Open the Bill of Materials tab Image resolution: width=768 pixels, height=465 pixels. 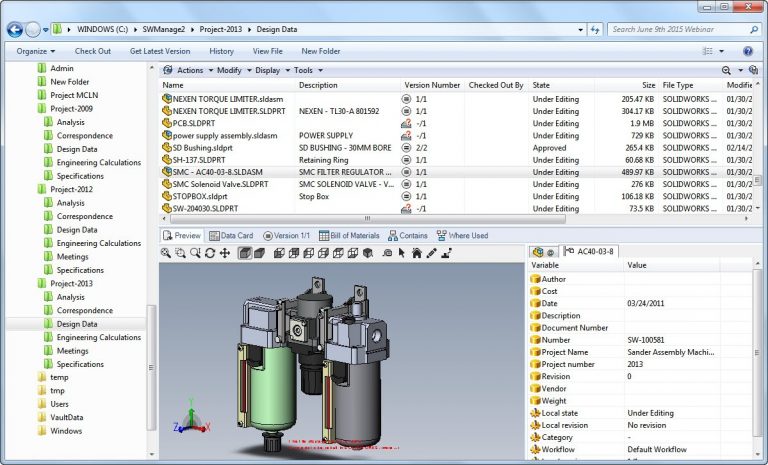[x=348, y=236]
